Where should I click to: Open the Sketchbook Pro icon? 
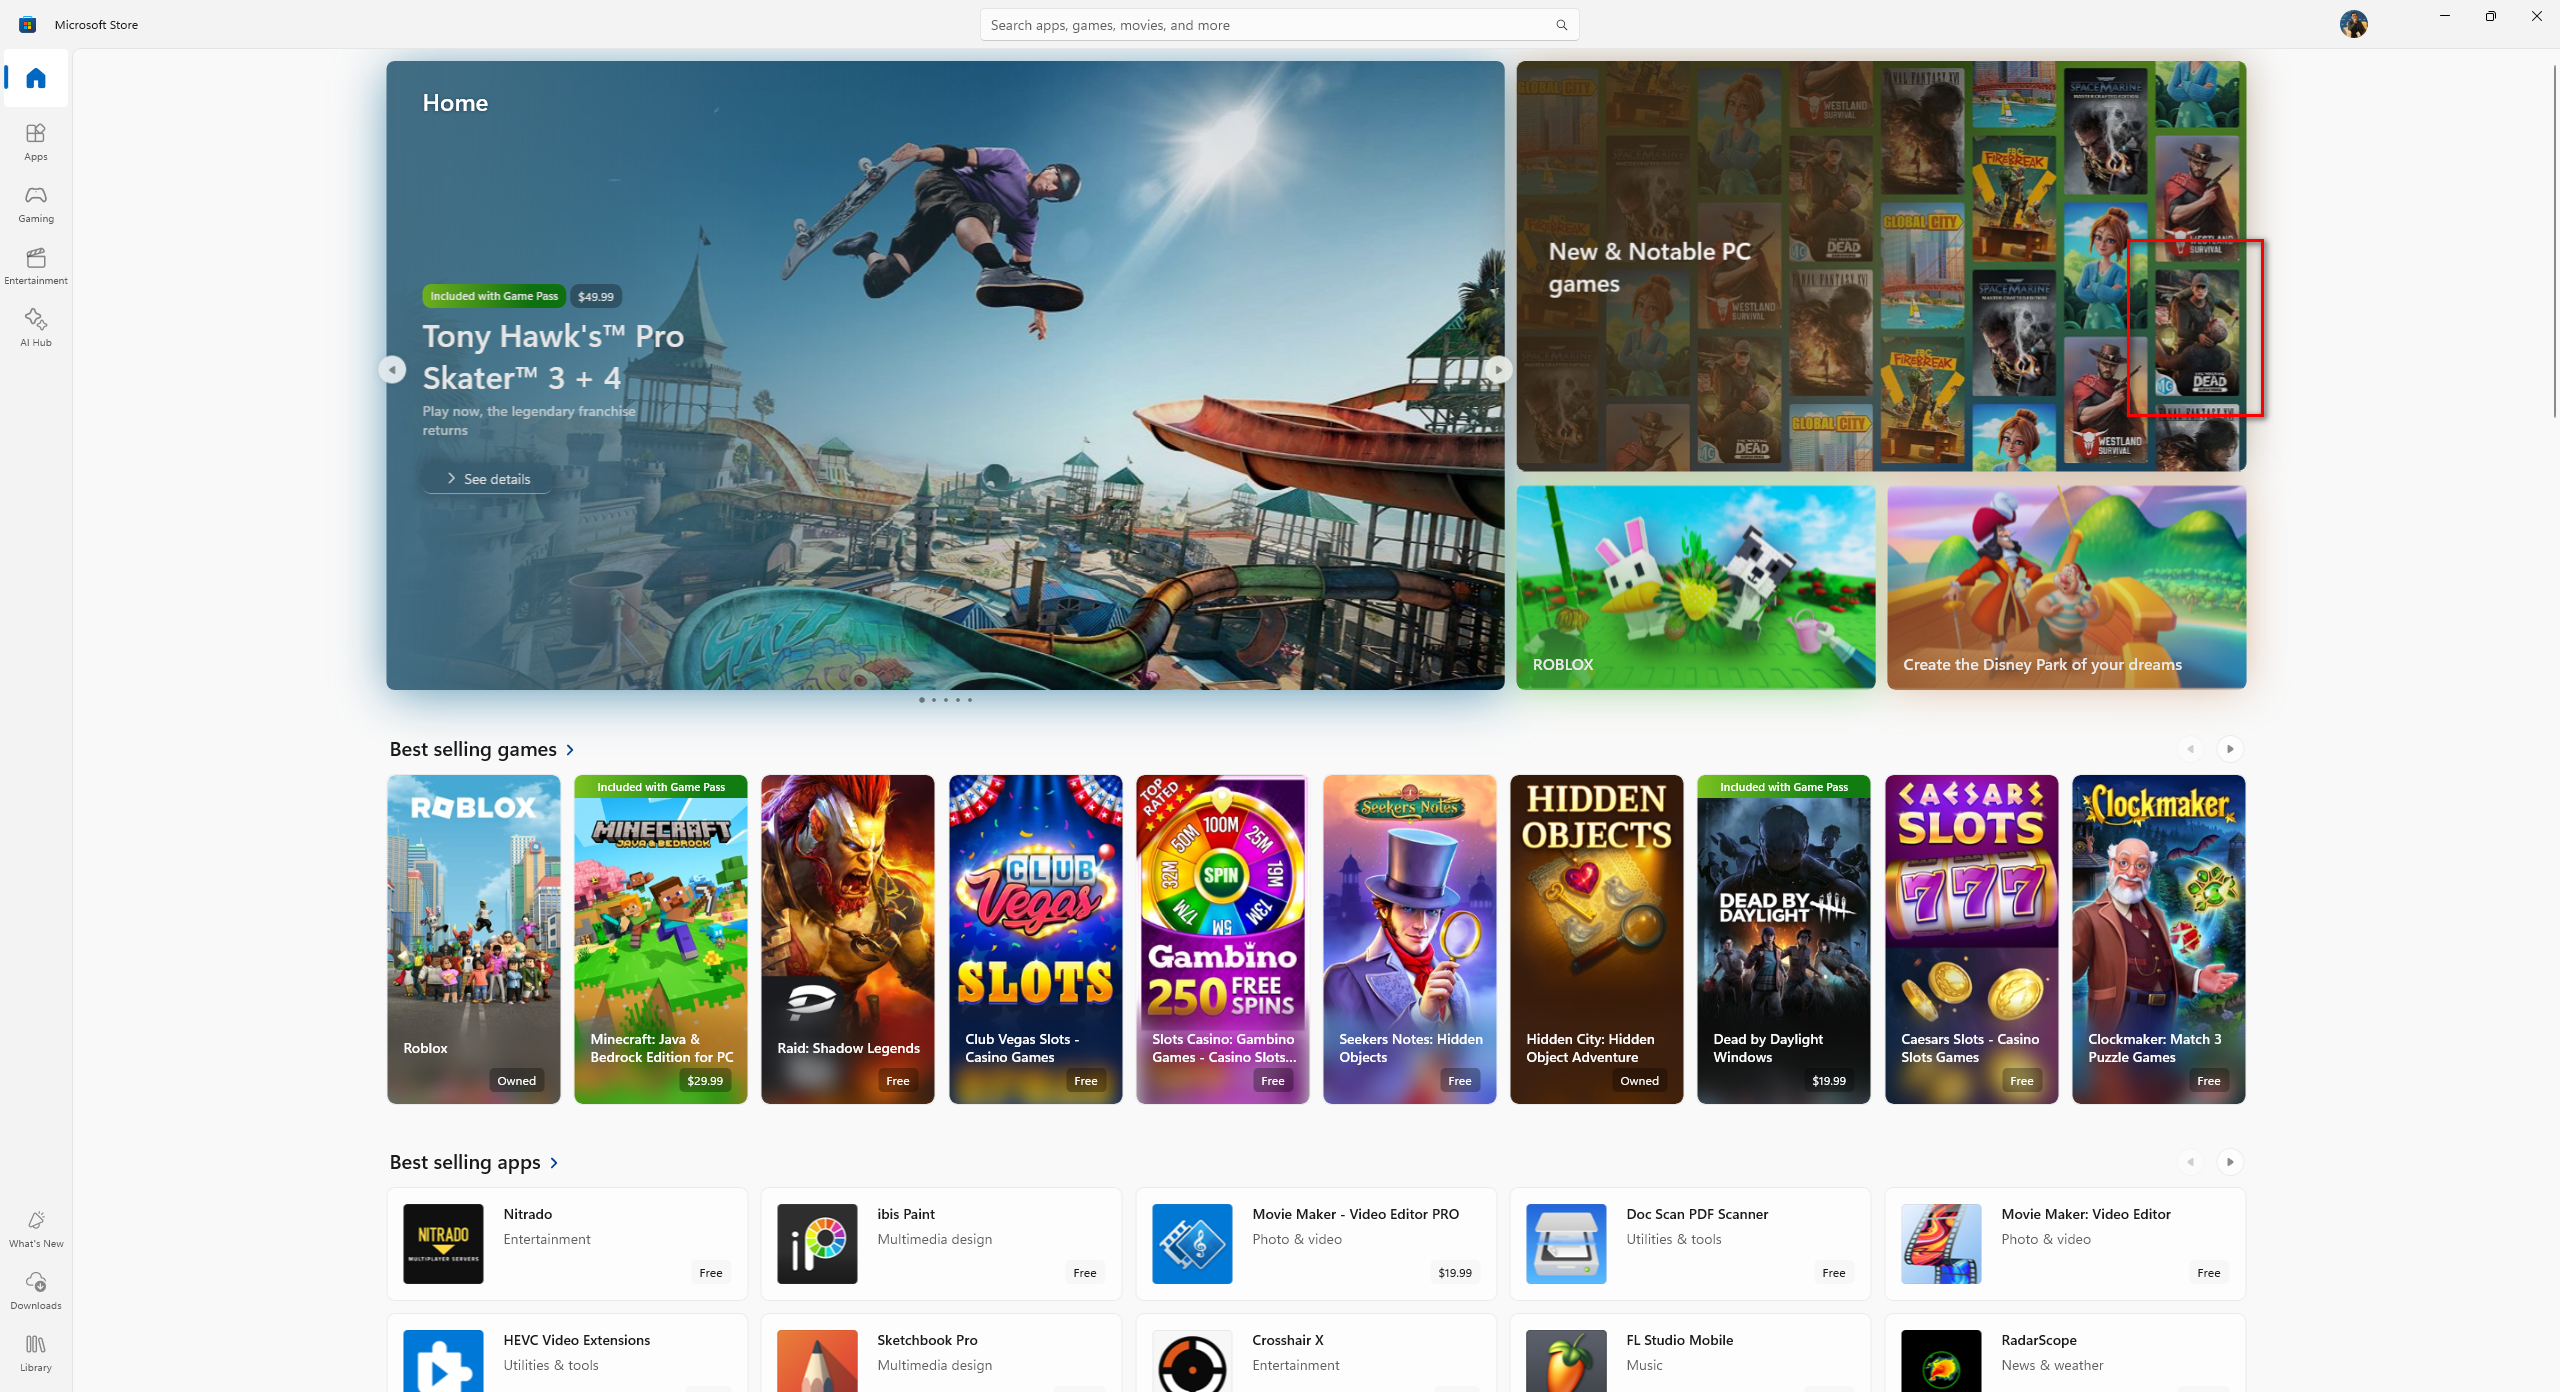(817, 1361)
